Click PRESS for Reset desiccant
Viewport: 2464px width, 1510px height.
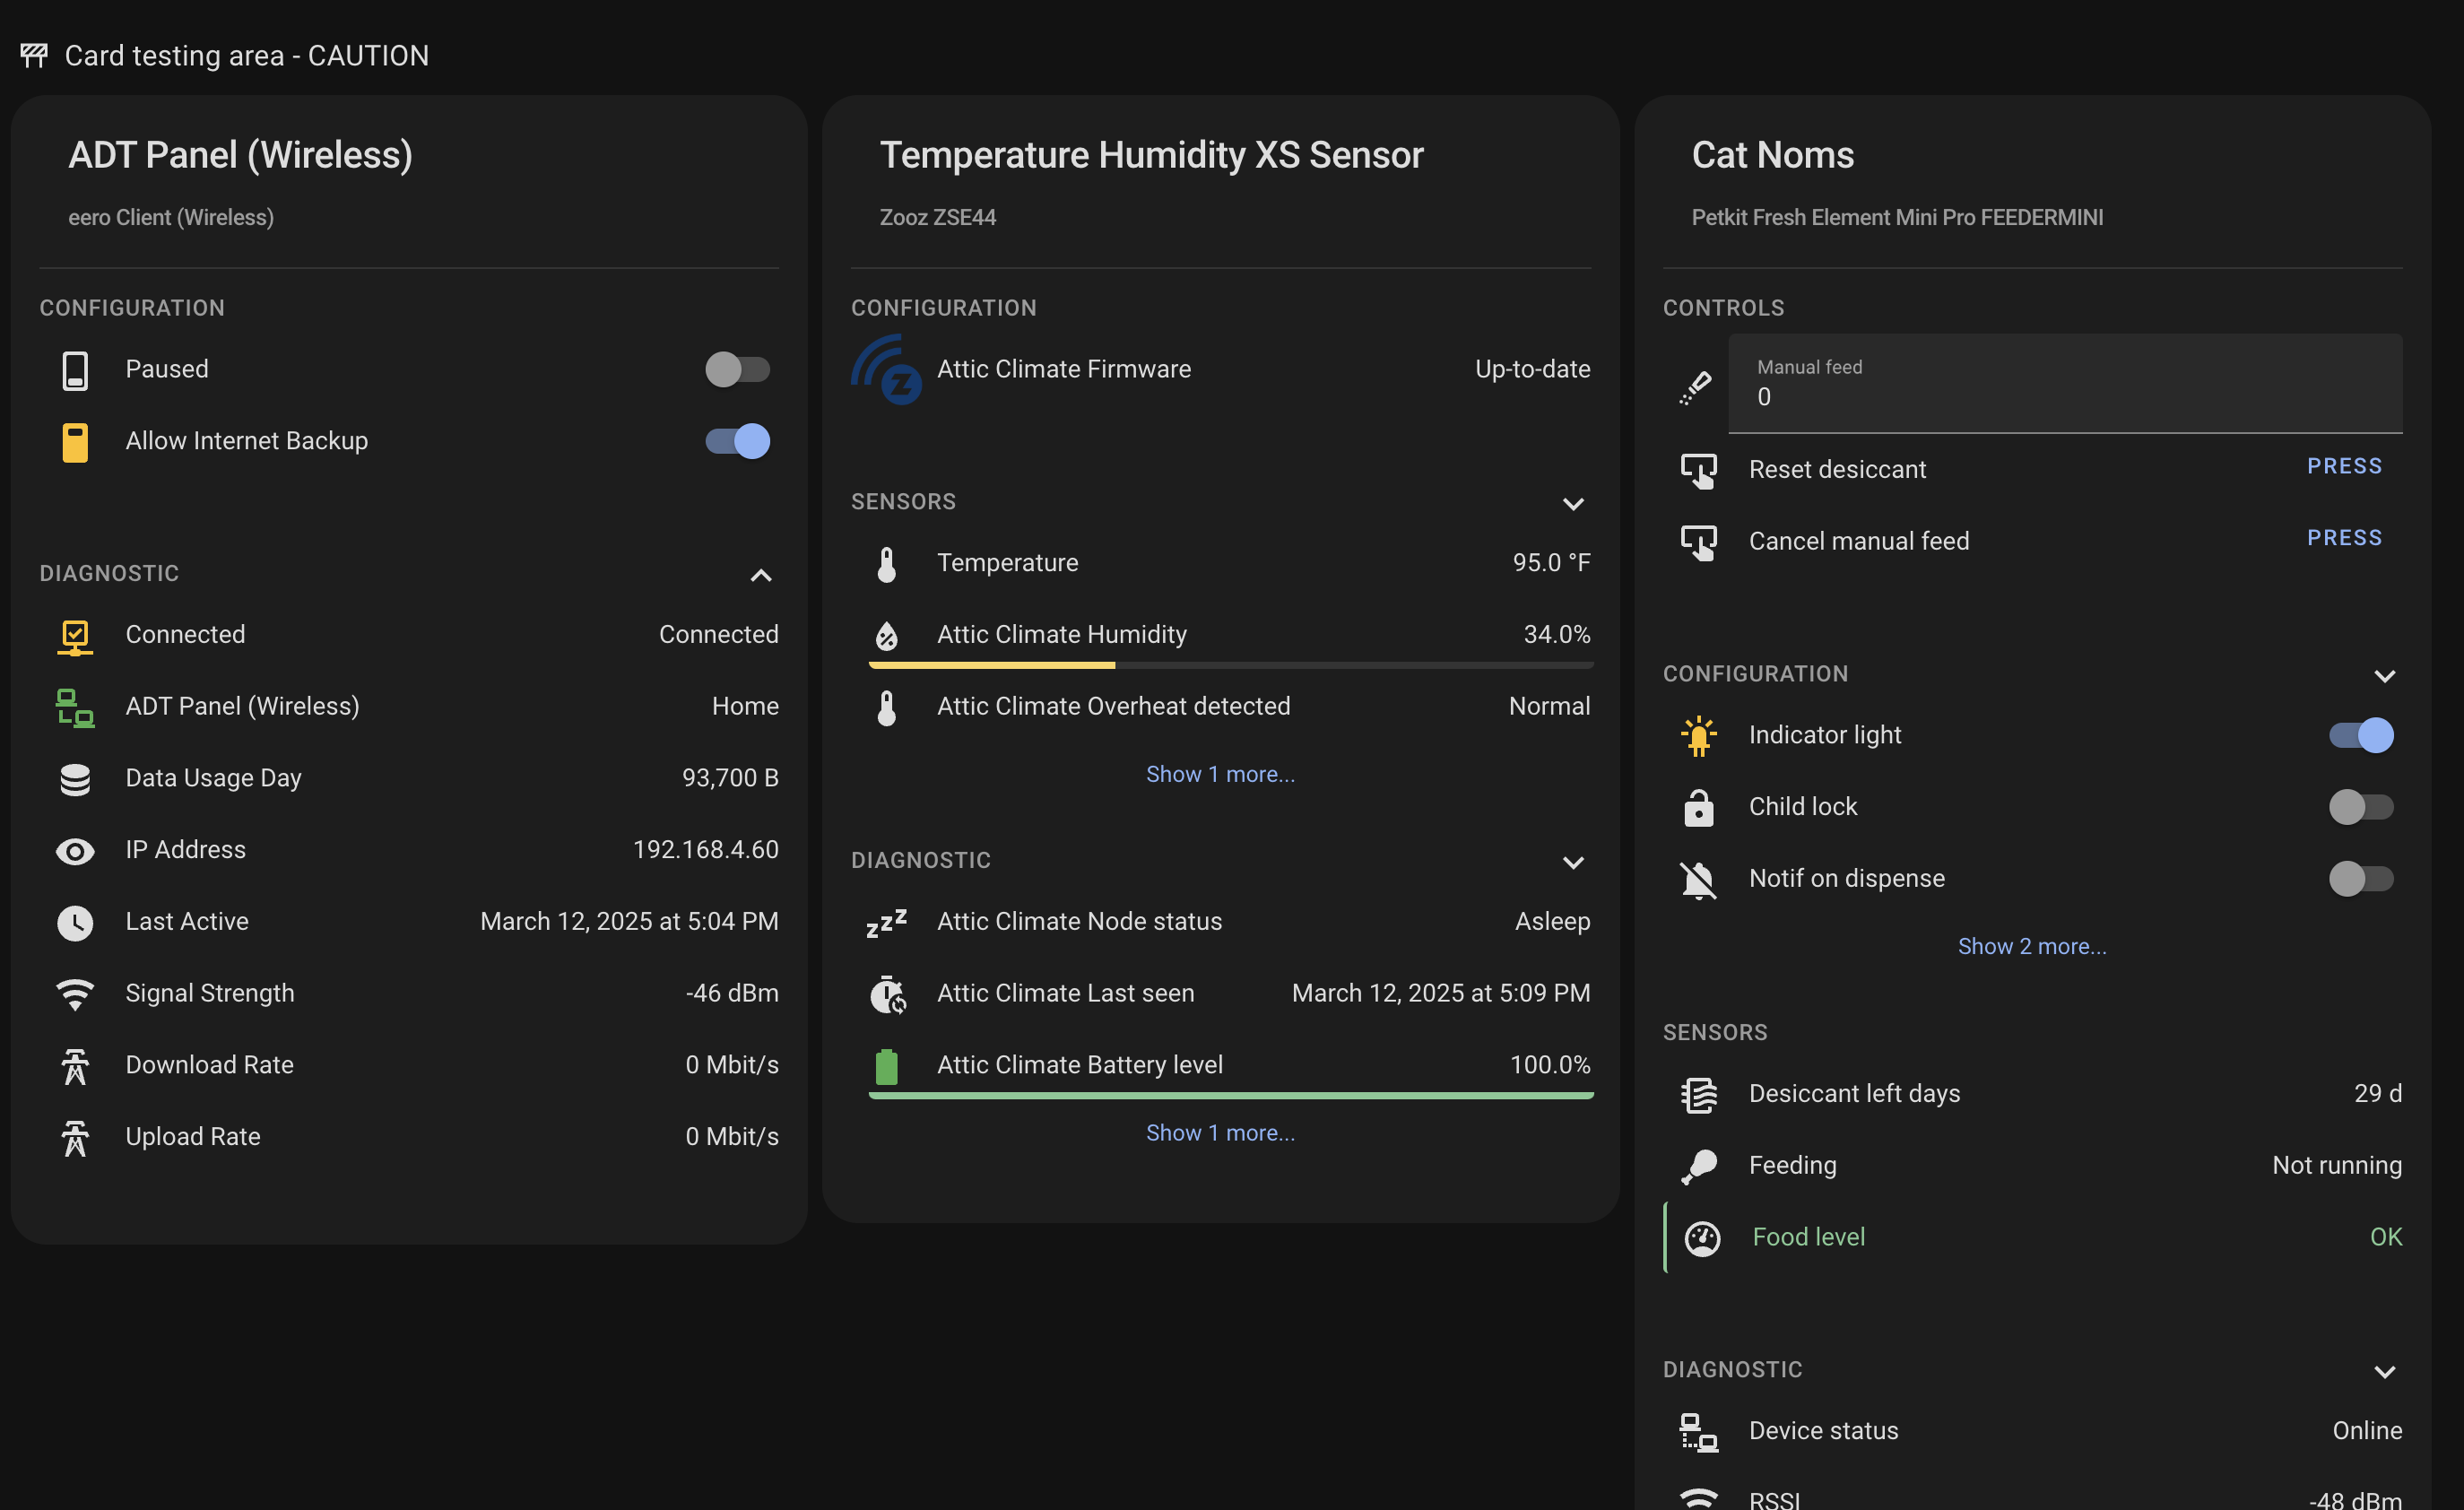pyautogui.click(x=2344, y=466)
